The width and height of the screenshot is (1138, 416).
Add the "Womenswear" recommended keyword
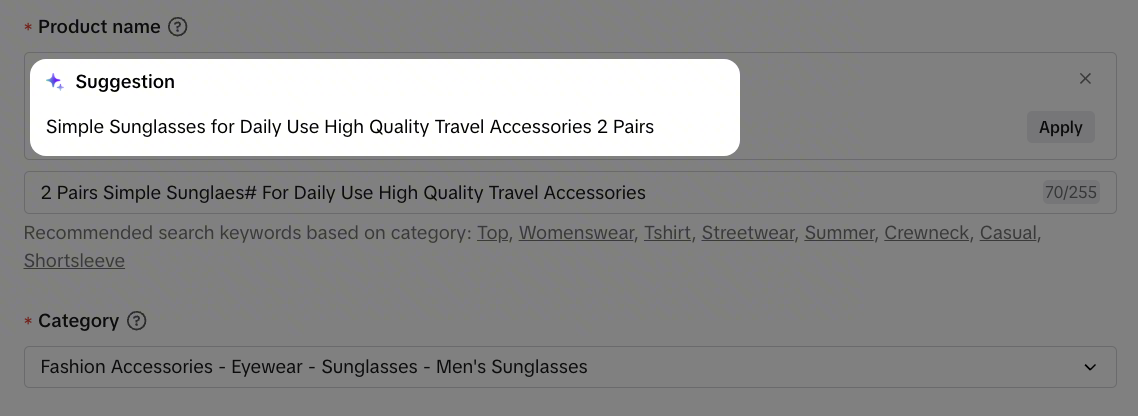click(x=575, y=233)
